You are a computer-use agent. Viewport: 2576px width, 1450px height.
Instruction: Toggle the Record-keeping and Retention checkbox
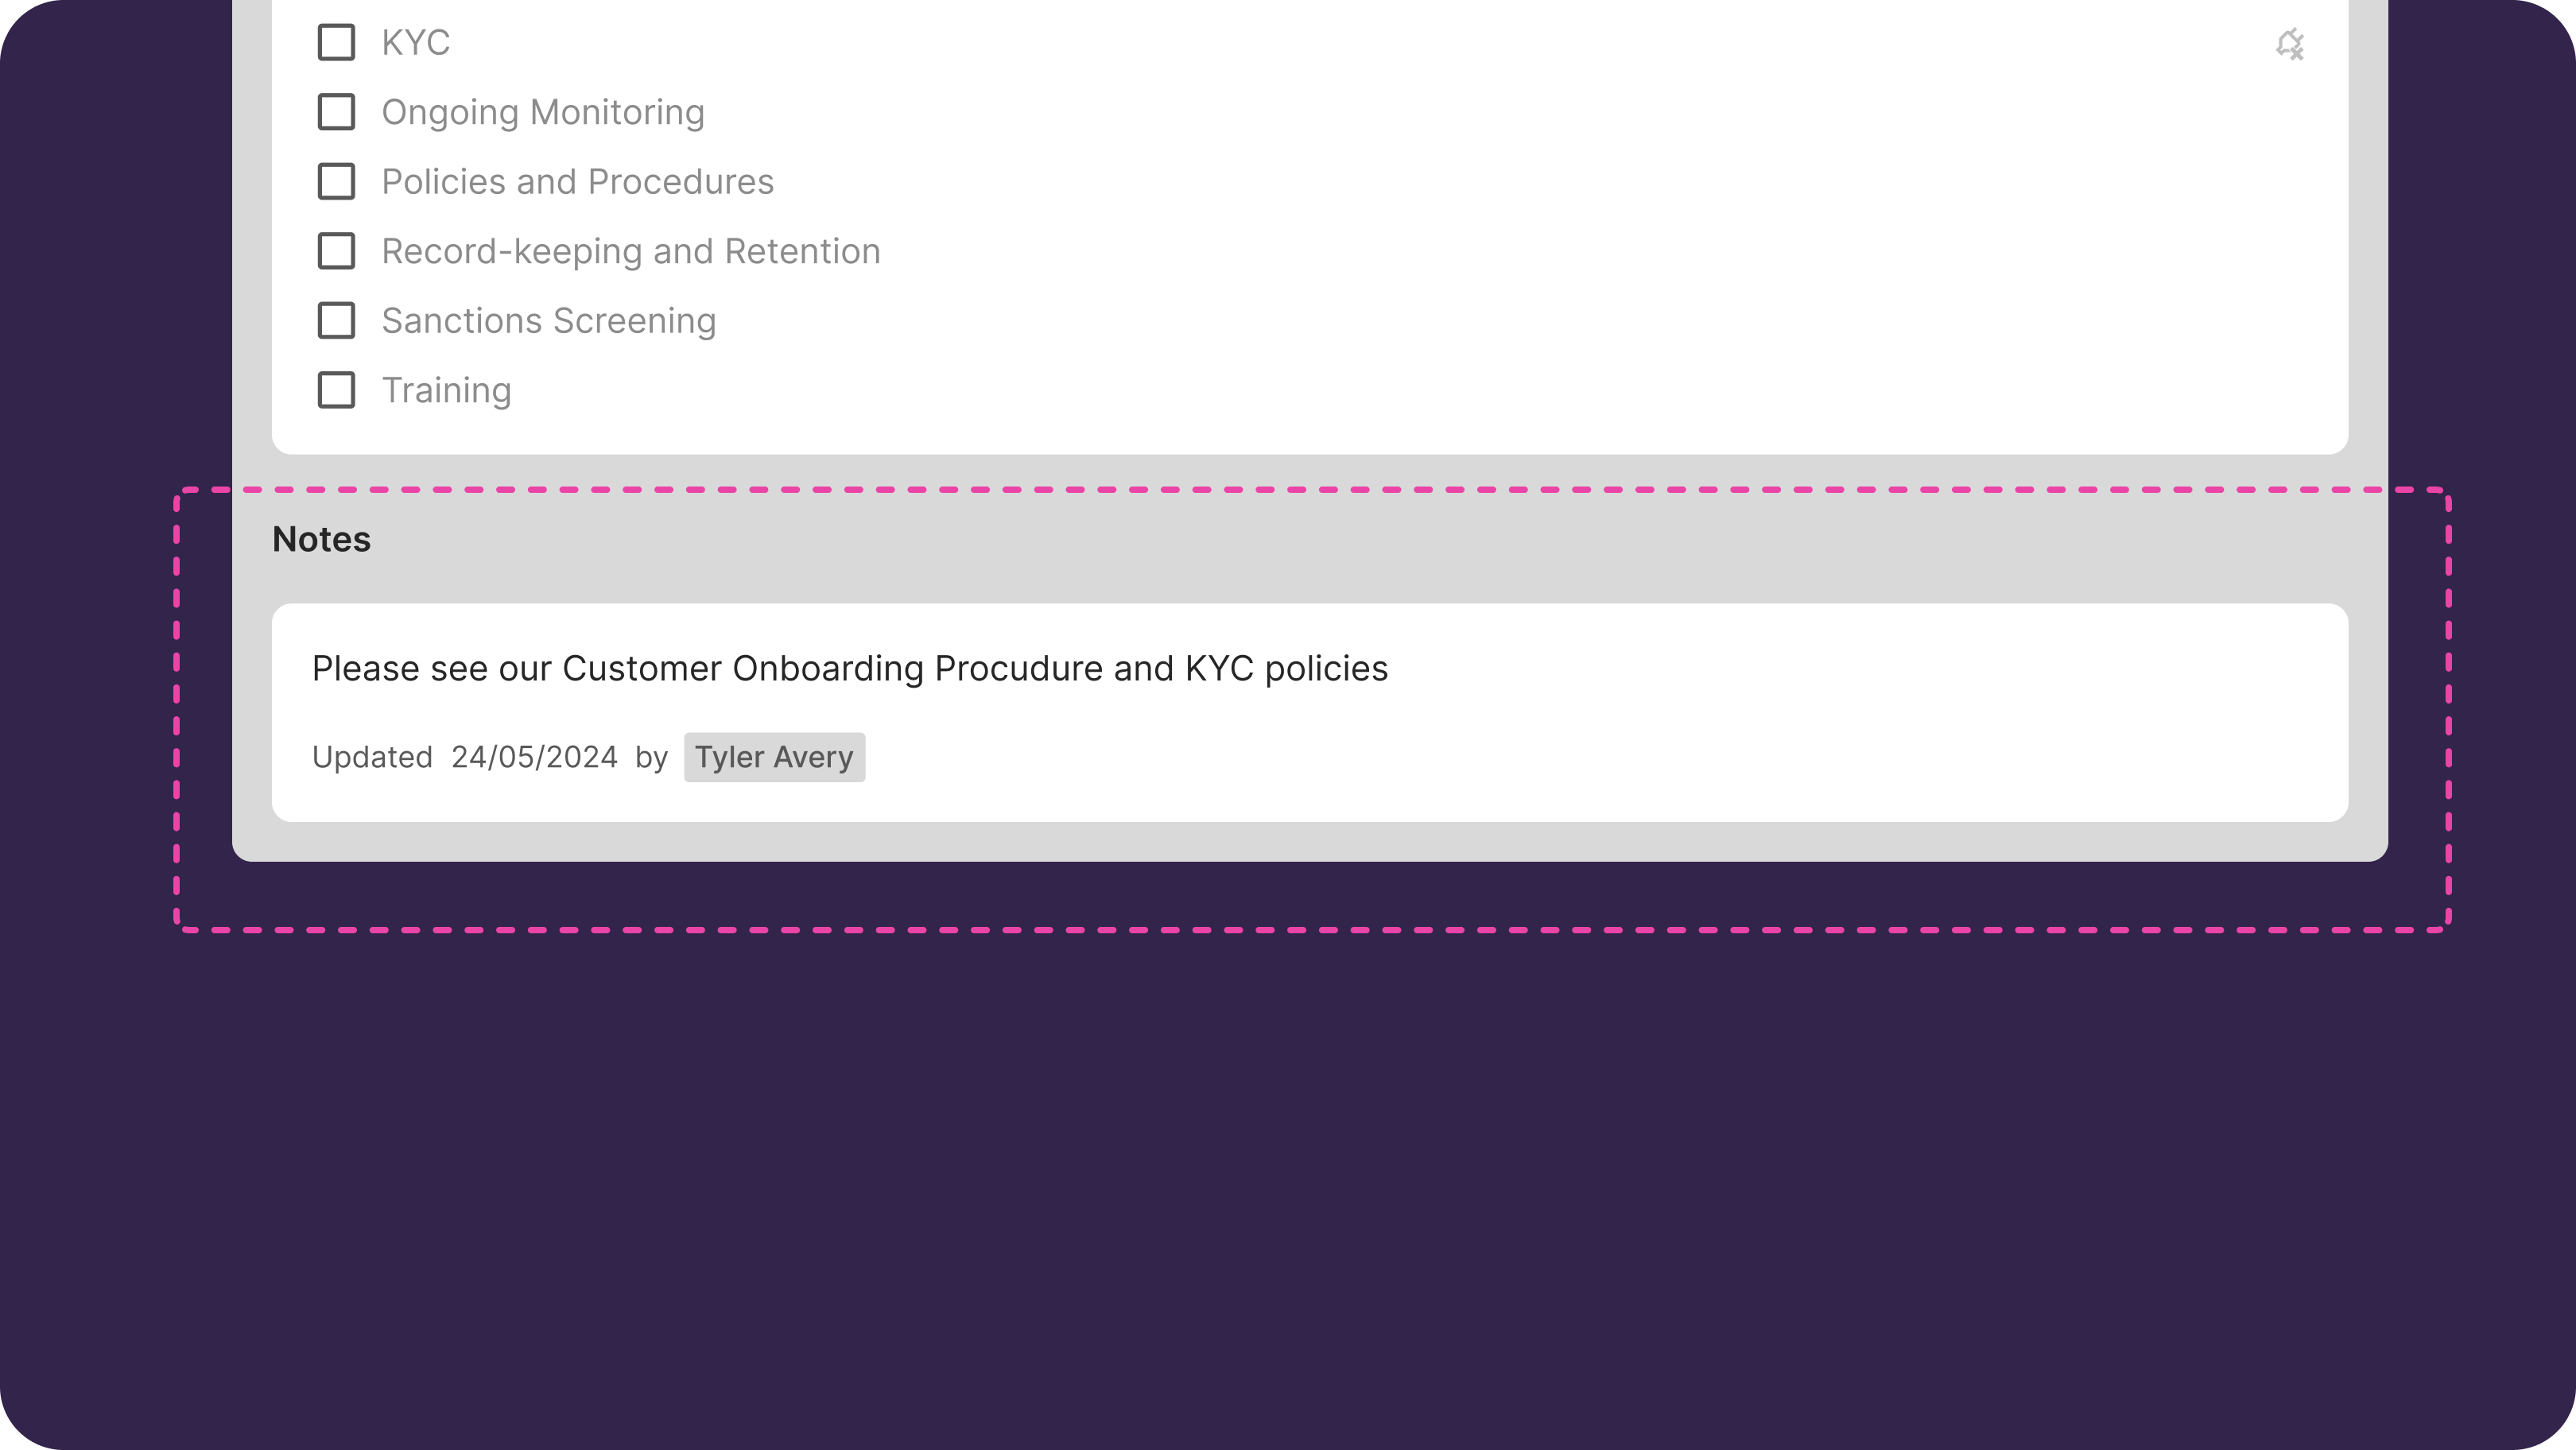(x=336, y=251)
